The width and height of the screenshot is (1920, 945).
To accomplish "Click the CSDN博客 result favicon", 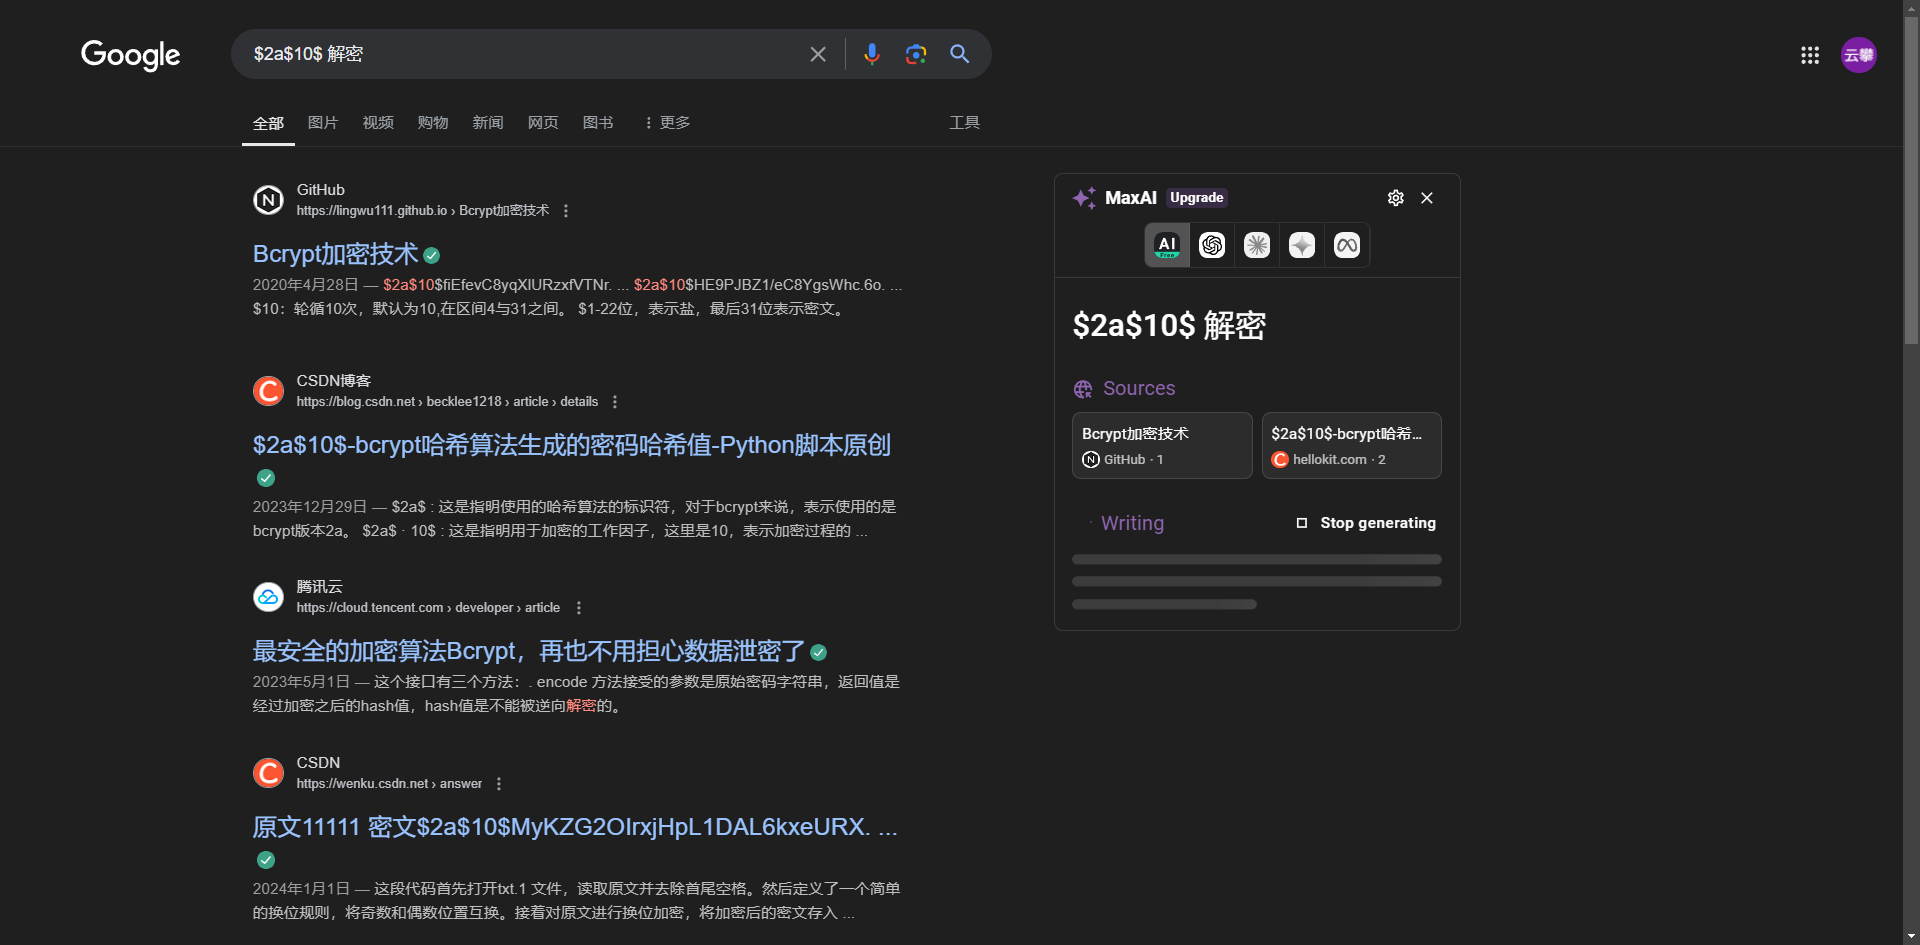I will pyautogui.click(x=268, y=391).
